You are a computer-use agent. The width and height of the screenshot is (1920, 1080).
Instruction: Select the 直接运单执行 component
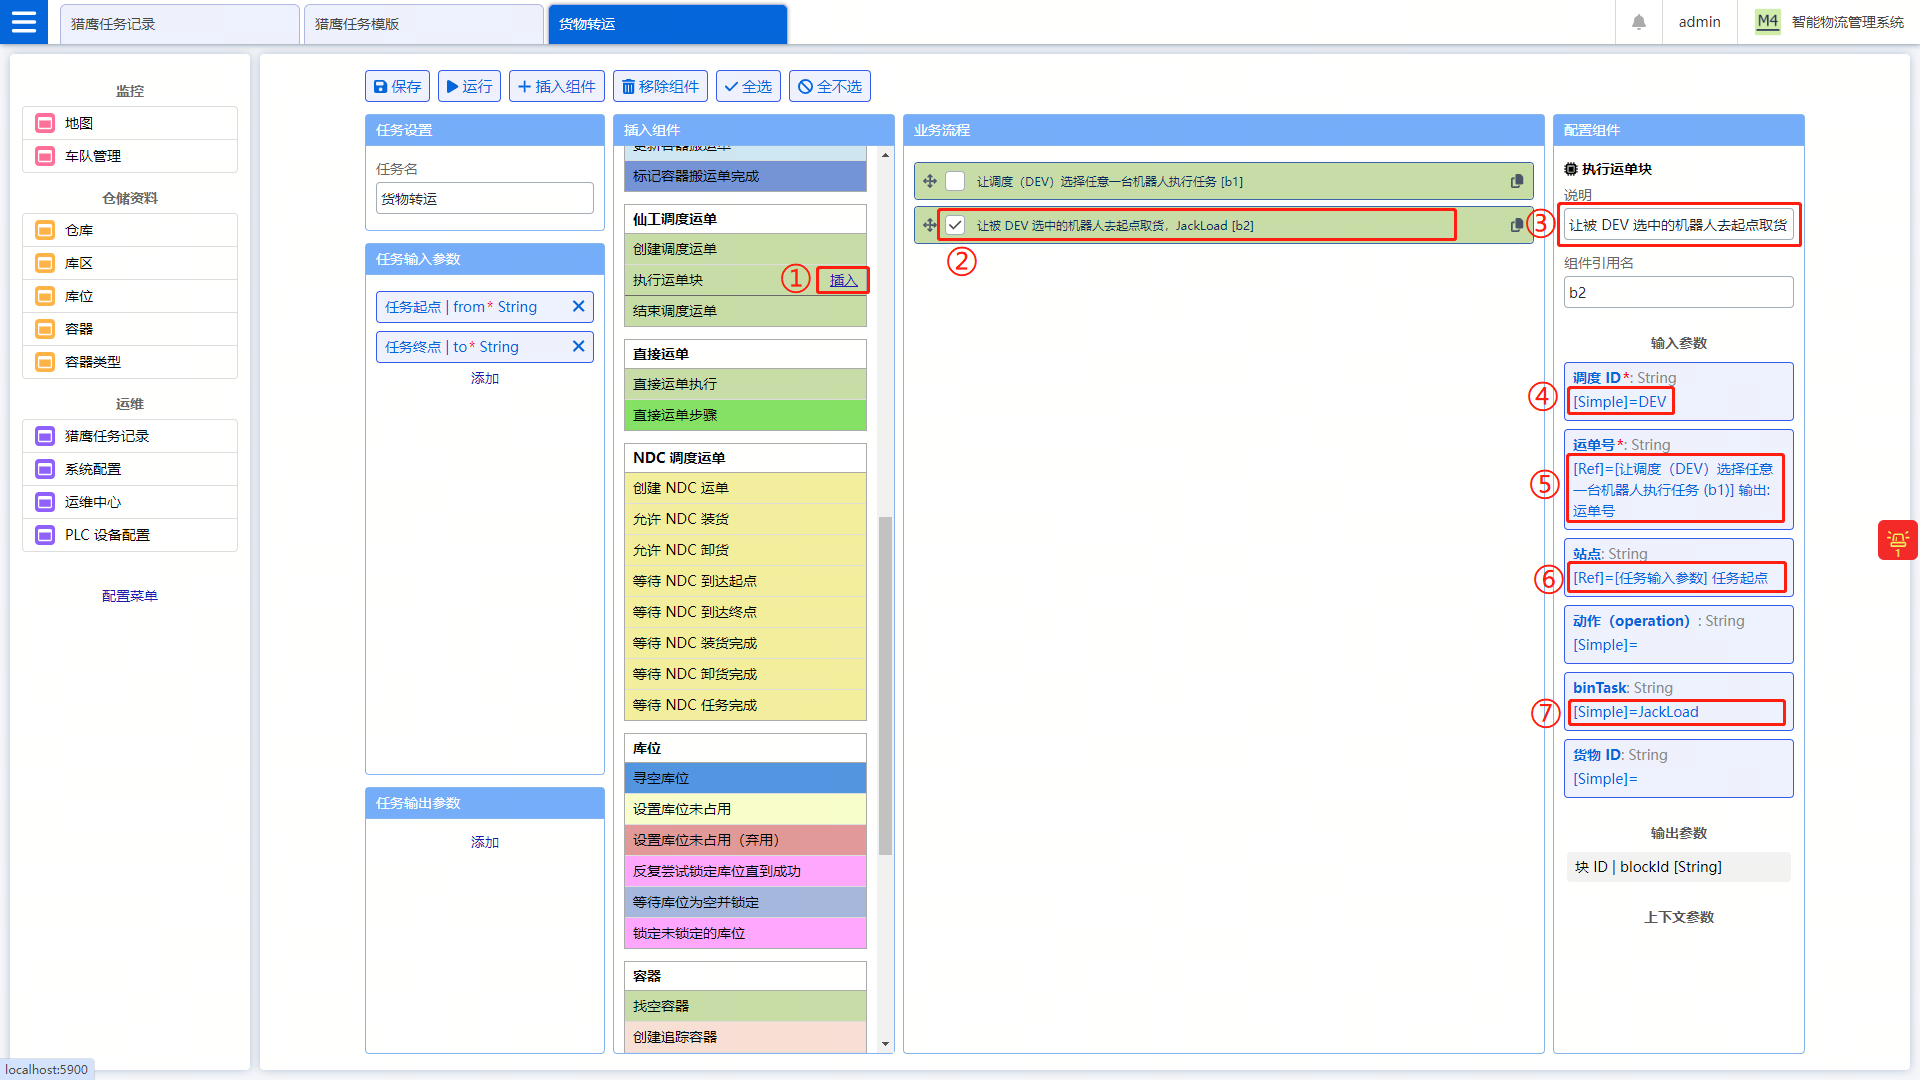745,384
